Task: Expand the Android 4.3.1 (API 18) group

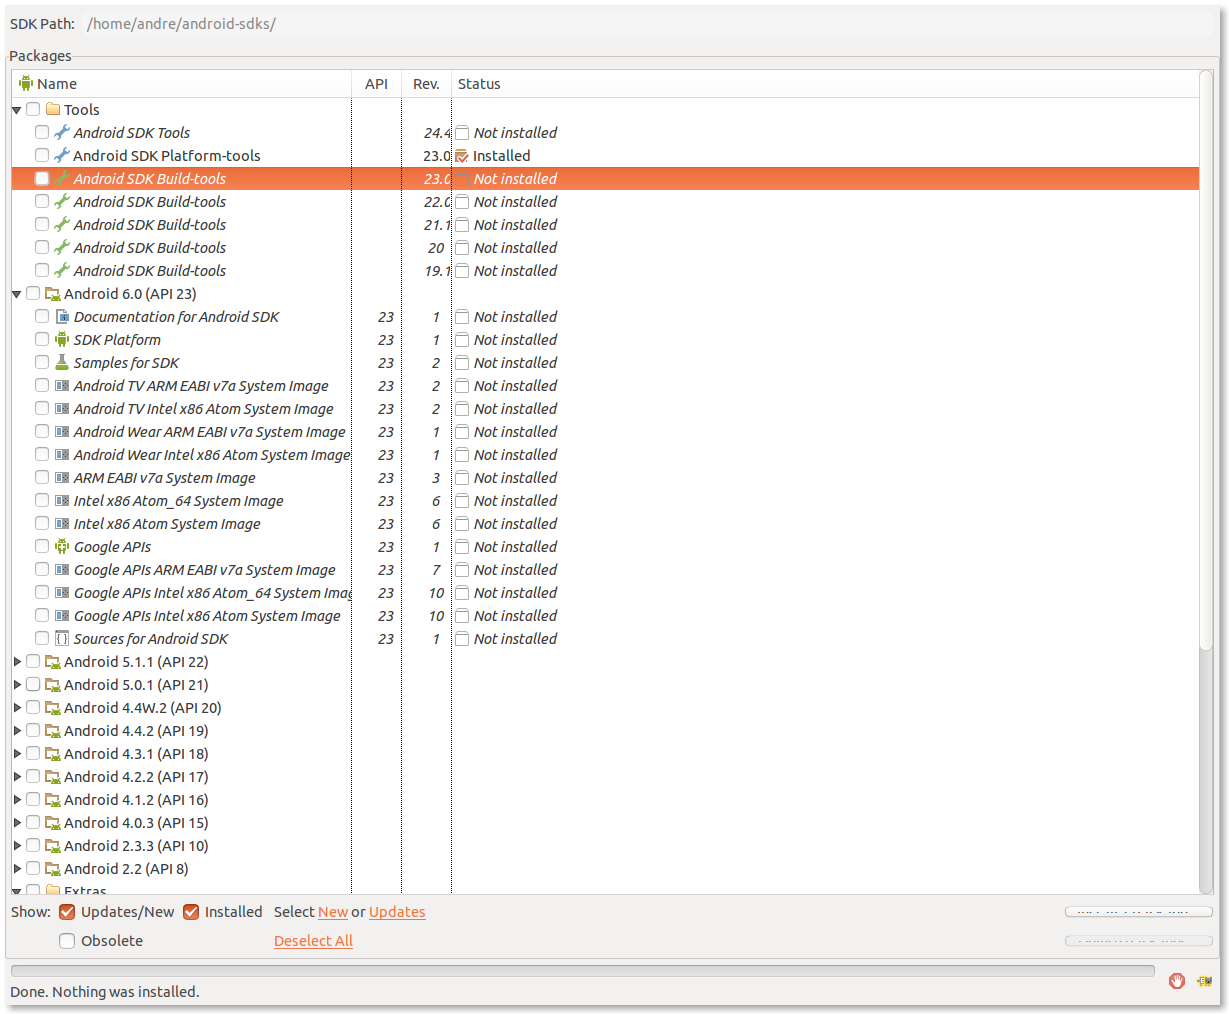Action: pyautogui.click(x=17, y=754)
